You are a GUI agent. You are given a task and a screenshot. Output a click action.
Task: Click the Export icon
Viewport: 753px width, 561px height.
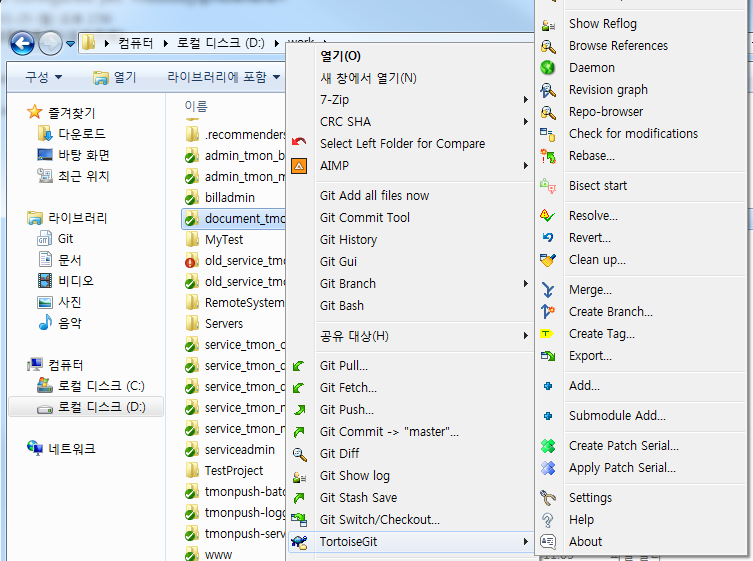(548, 356)
